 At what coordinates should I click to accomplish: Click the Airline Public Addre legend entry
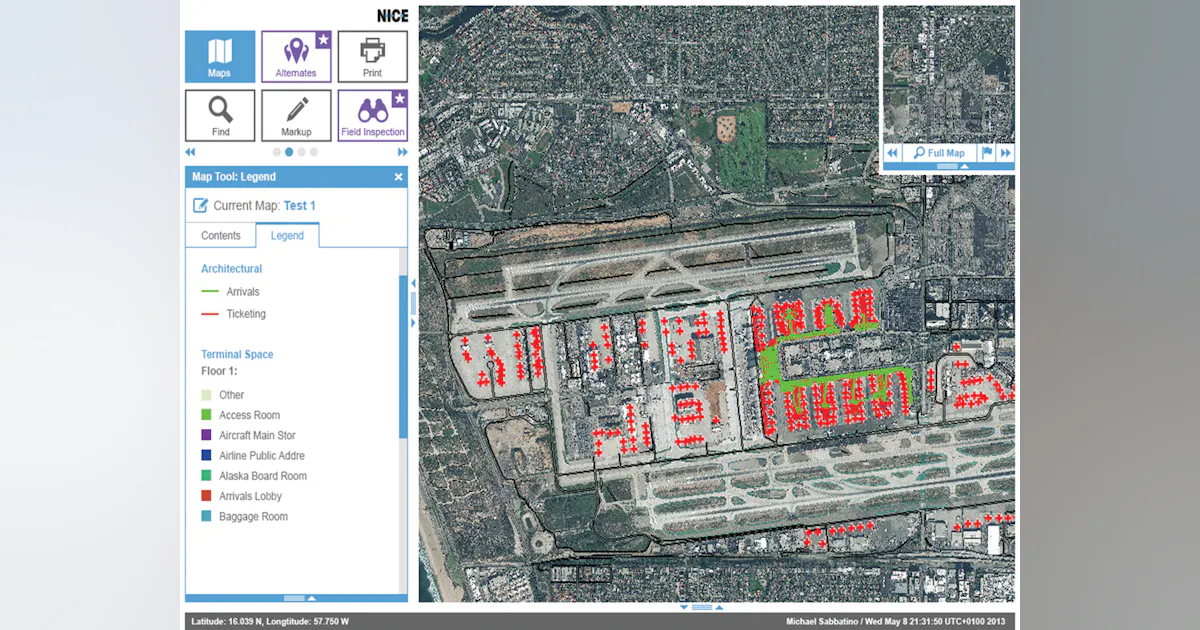coord(253,456)
